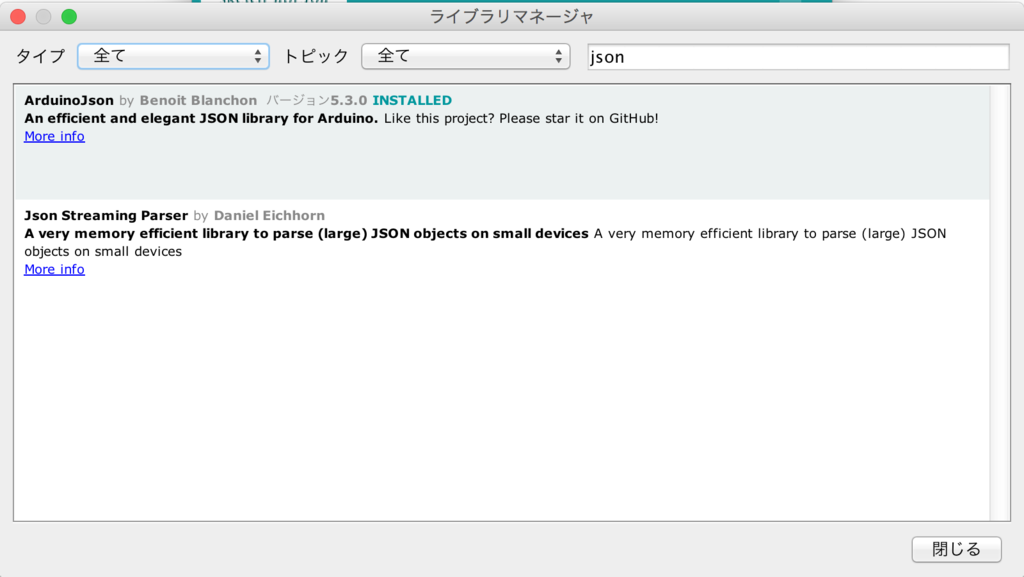Click the Json Streaming Parser description paragraph
This screenshot has height=577, width=1024.
485,242
